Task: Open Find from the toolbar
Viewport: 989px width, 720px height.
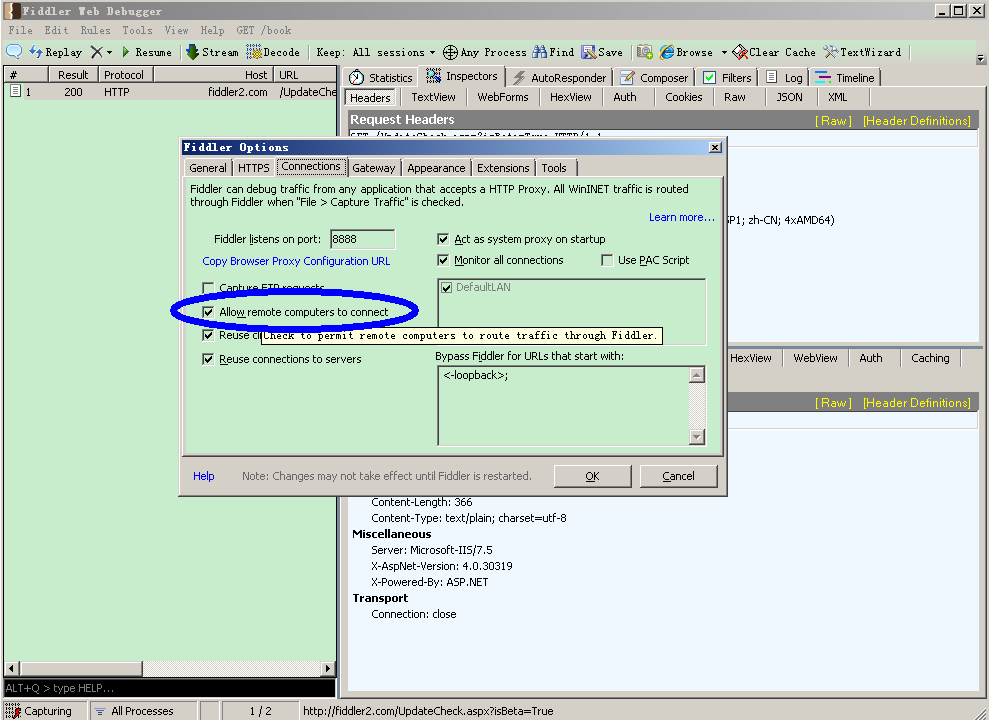Action: click(553, 52)
